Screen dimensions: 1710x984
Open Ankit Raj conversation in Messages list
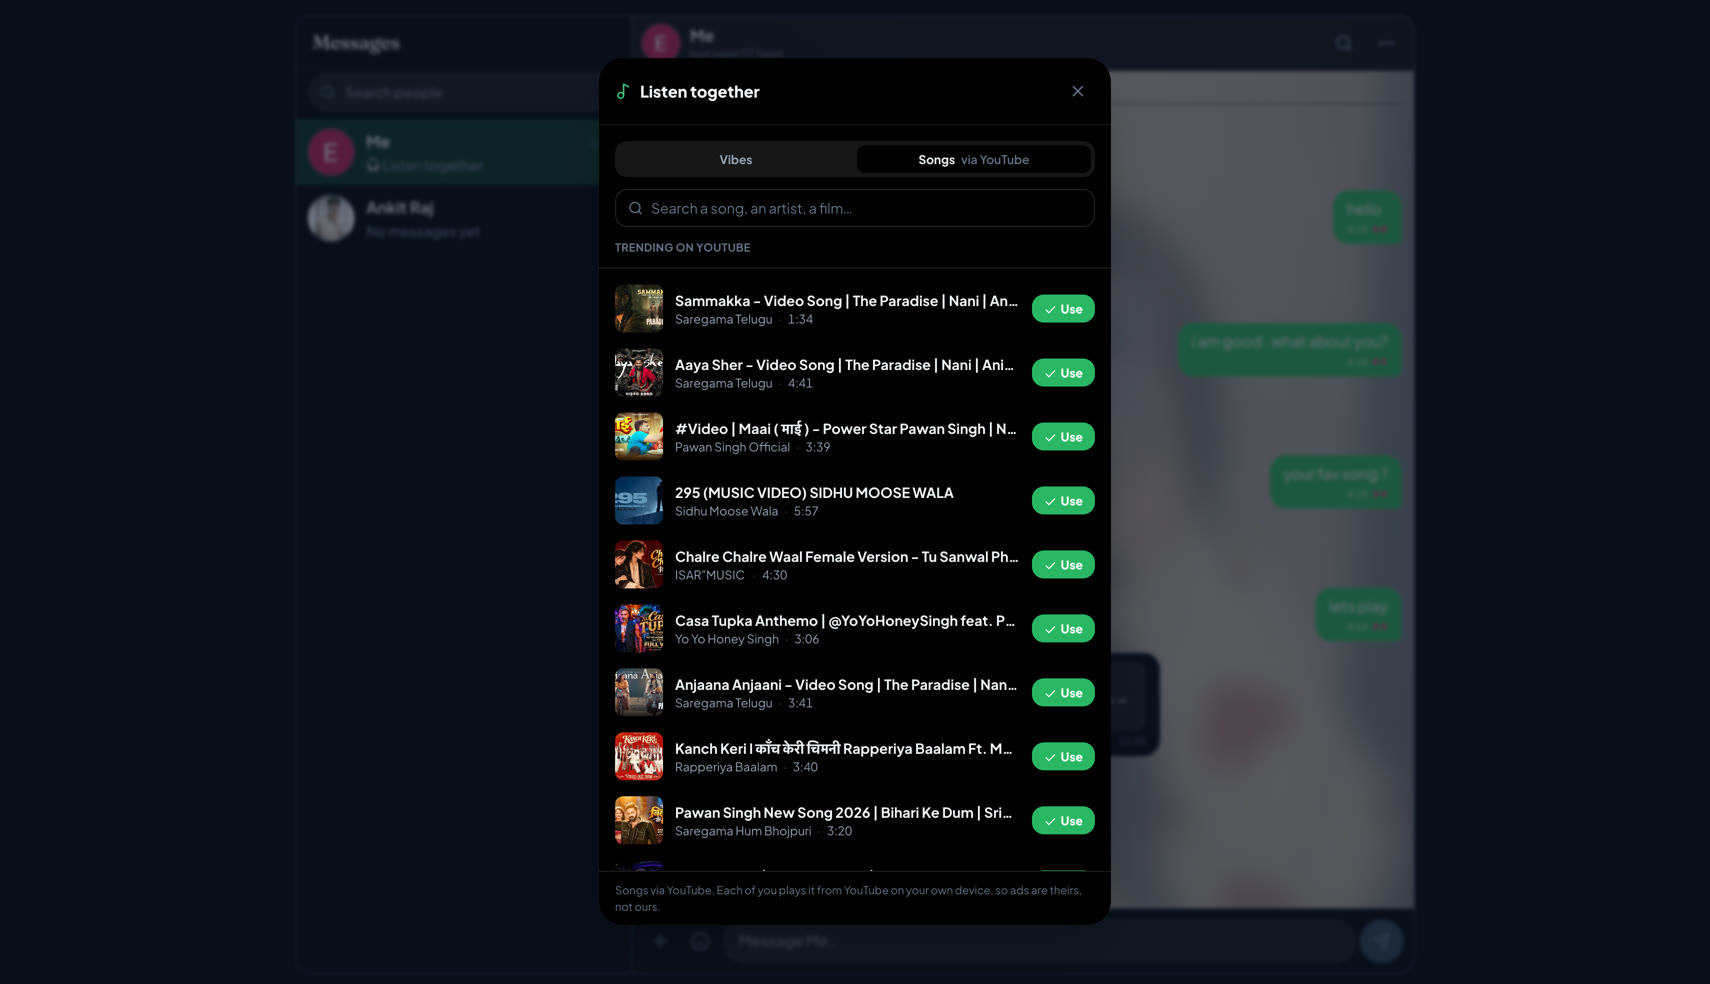448,218
